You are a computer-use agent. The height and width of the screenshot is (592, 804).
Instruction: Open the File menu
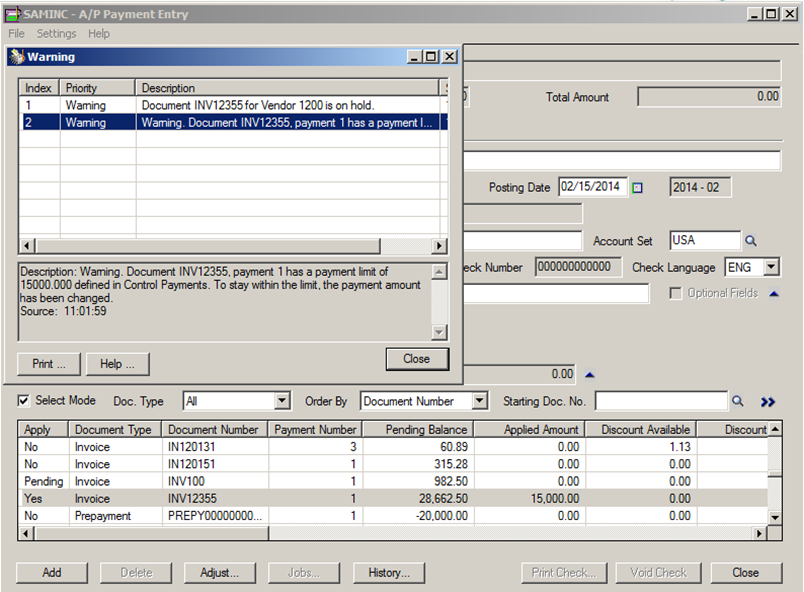pos(16,33)
